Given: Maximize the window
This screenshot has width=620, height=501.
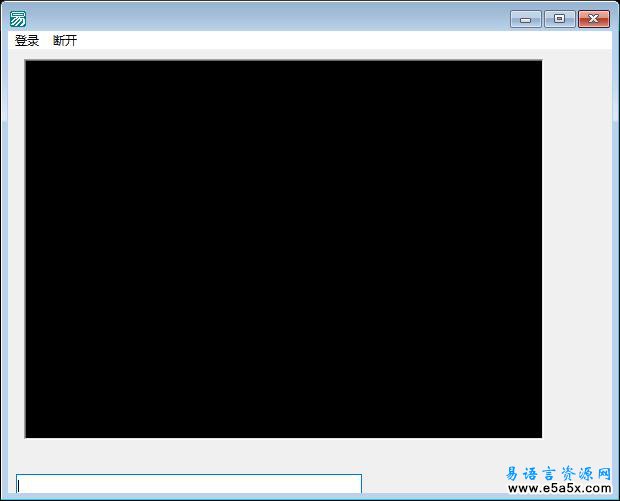Looking at the screenshot, I should tap(560, 19).
